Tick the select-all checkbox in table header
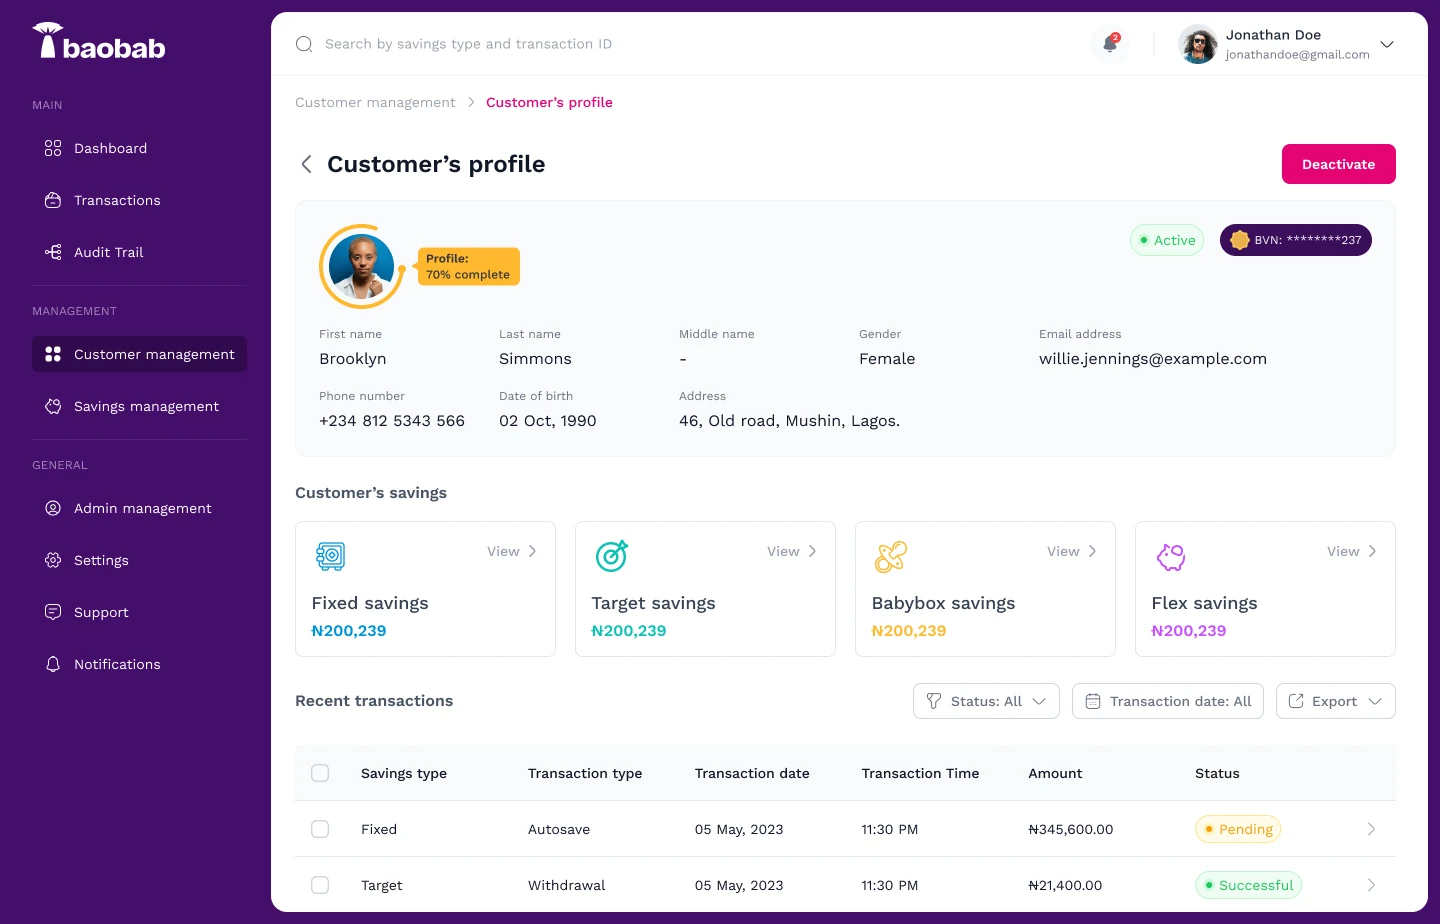 [x=320, y=773]
